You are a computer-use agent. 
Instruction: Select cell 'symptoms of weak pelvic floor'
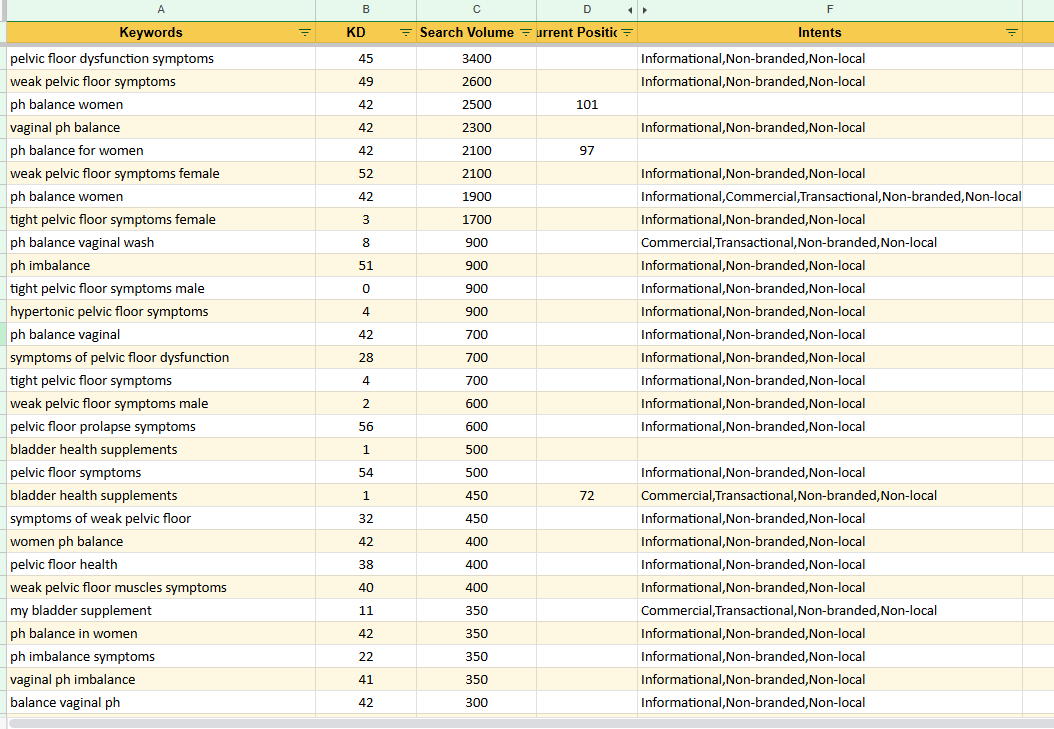pyautogui.click(x=161, y=519)
